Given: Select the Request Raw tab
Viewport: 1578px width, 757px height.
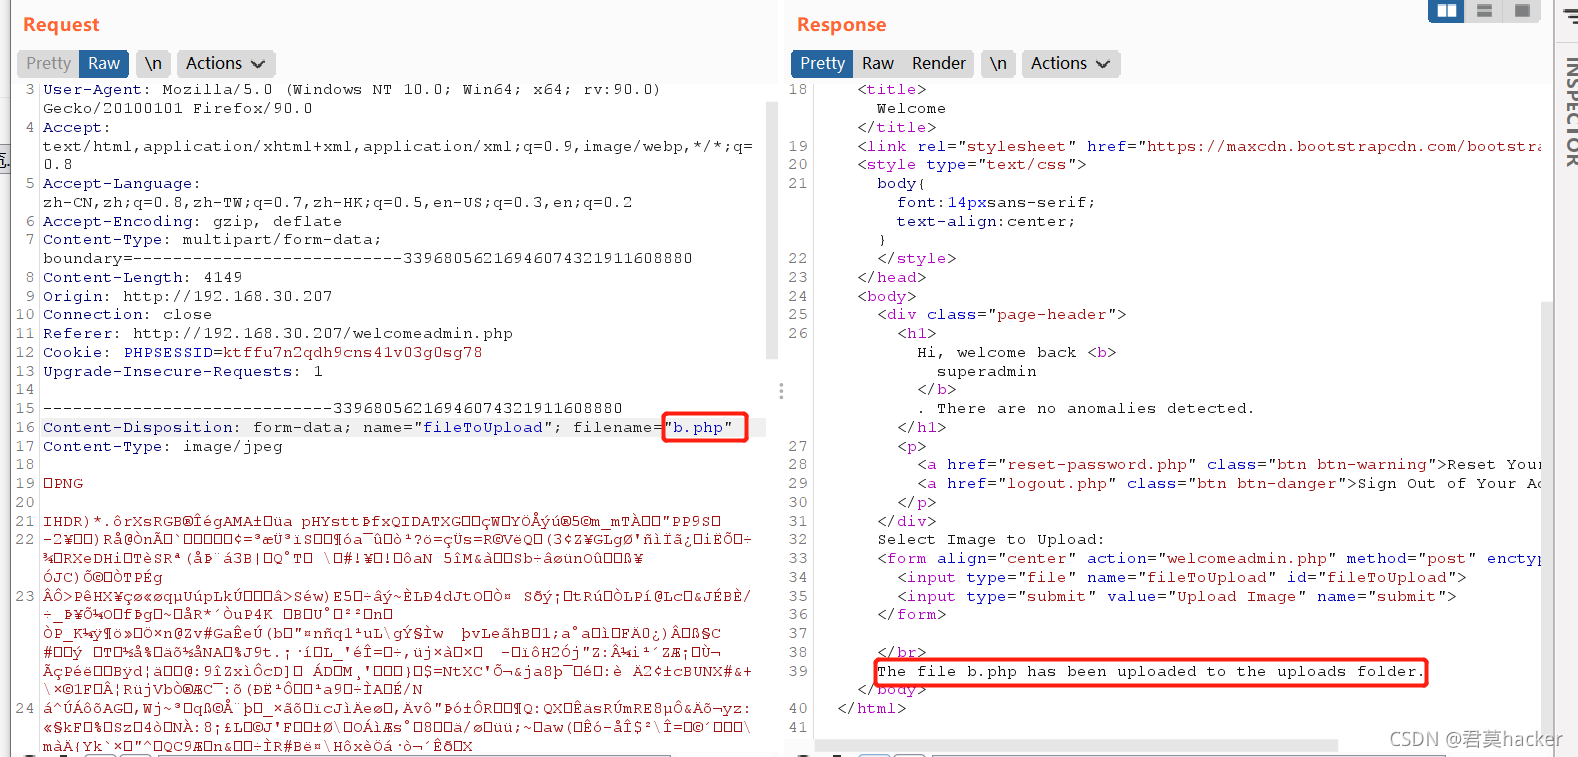Looking at the screenshot, I should coord(104,64).
